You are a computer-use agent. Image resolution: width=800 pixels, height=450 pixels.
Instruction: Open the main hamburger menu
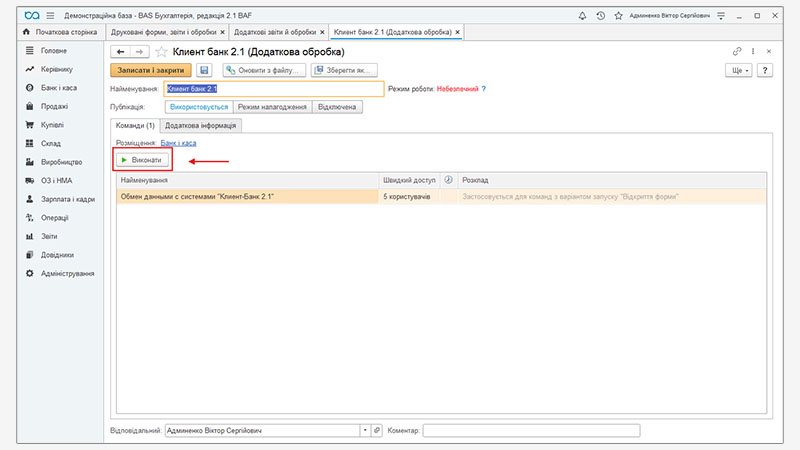pos(50,16)
